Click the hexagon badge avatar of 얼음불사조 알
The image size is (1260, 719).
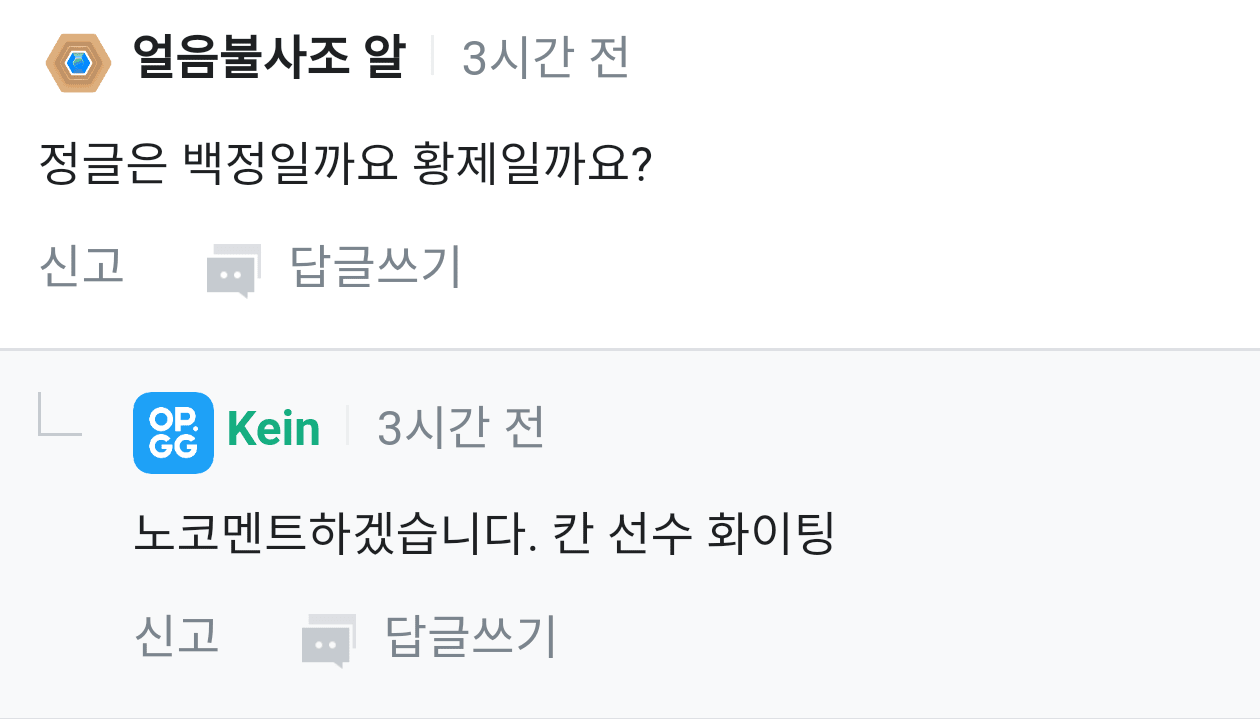point(78,62)
